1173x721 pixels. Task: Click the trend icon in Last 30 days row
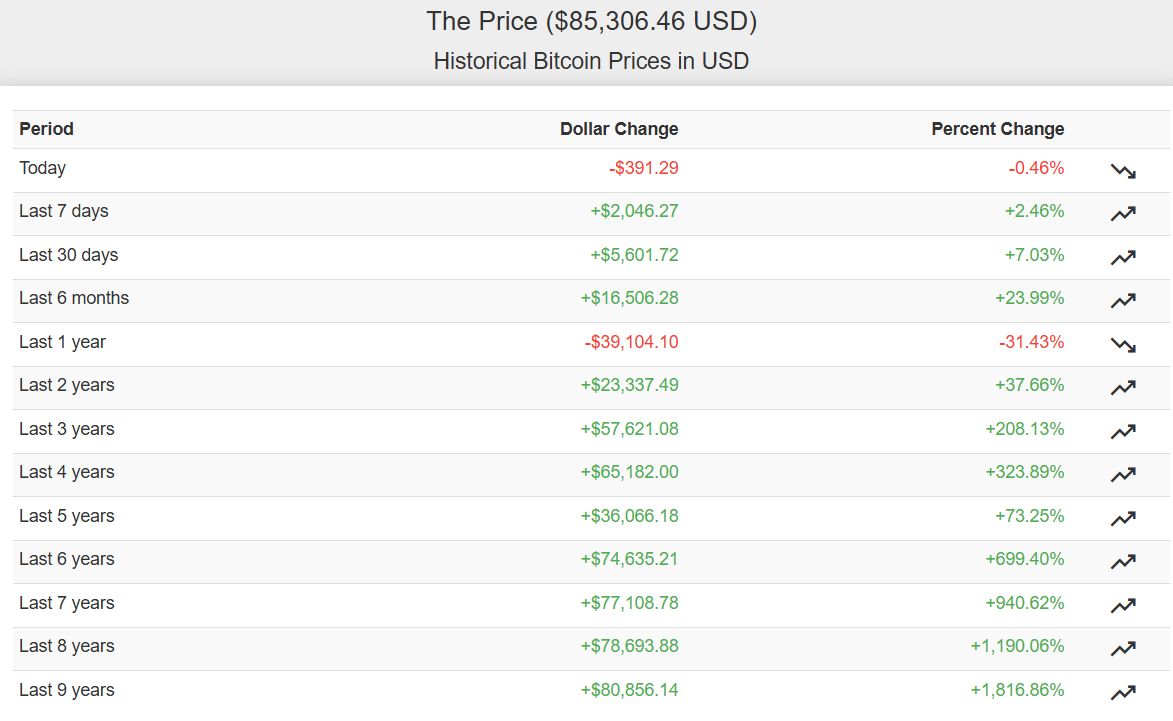[1123, 257]
